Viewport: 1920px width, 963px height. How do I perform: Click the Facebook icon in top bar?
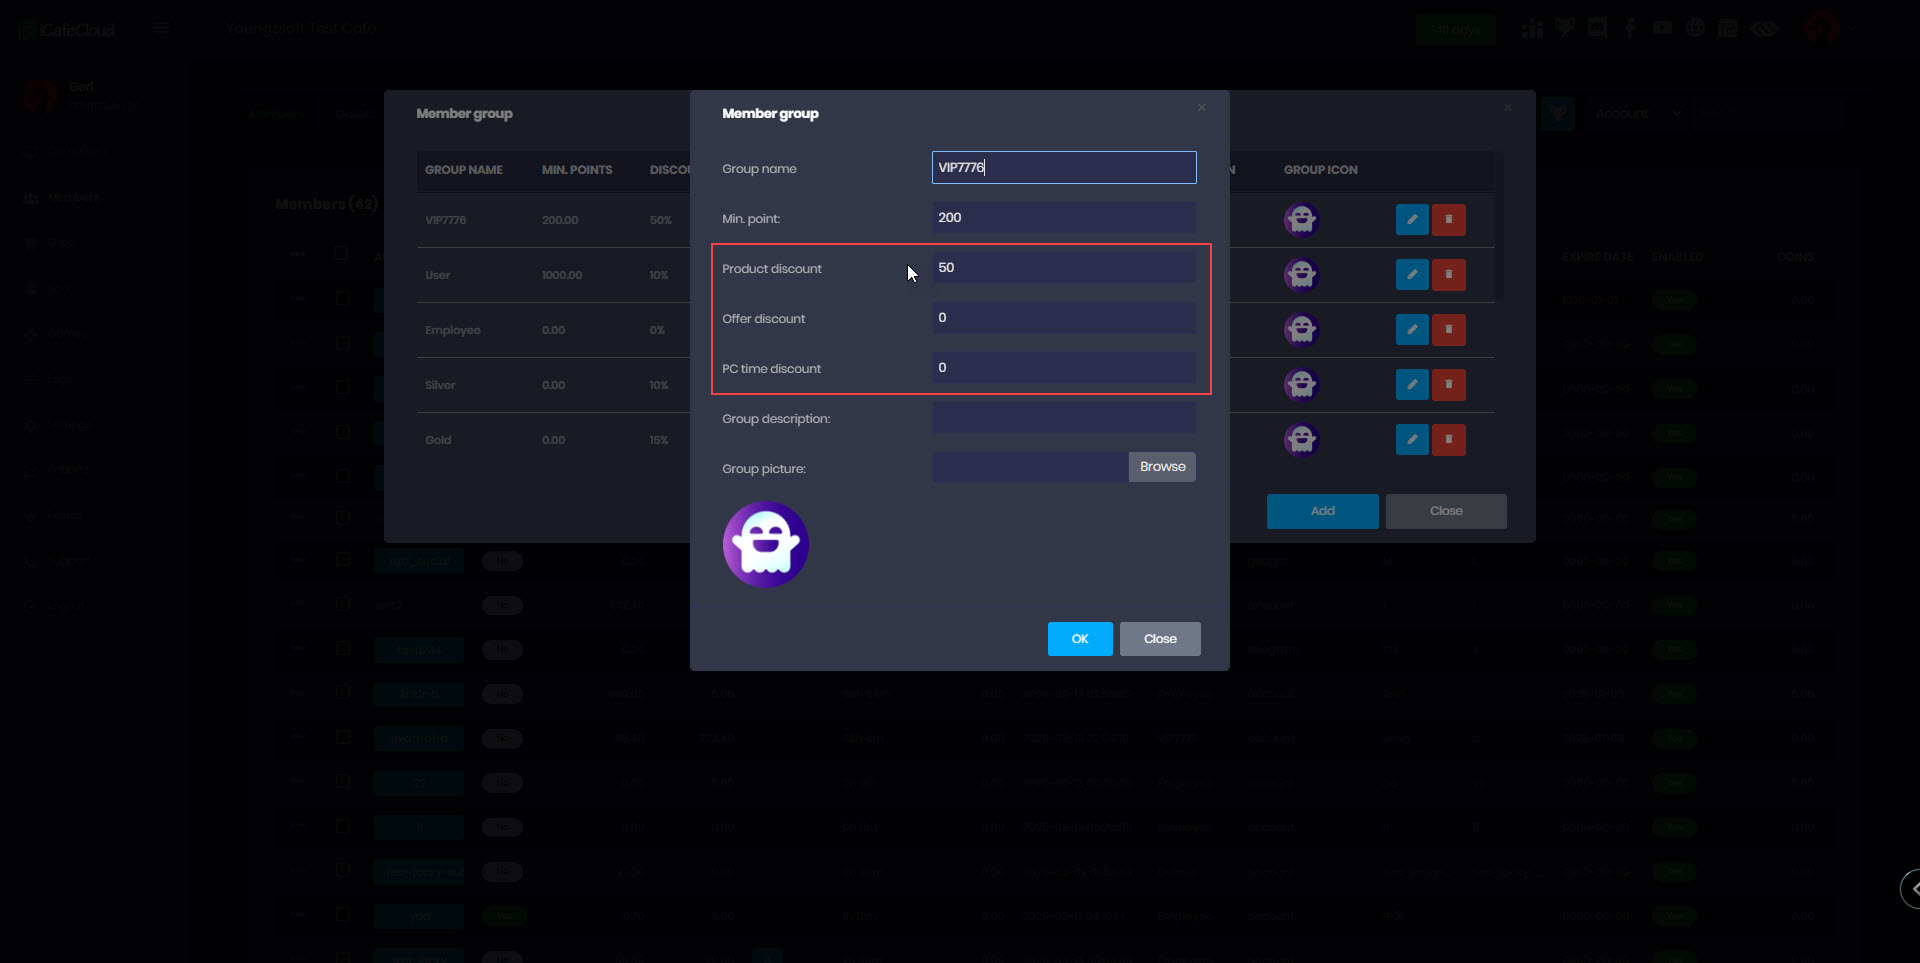[x=1630, y=28]
